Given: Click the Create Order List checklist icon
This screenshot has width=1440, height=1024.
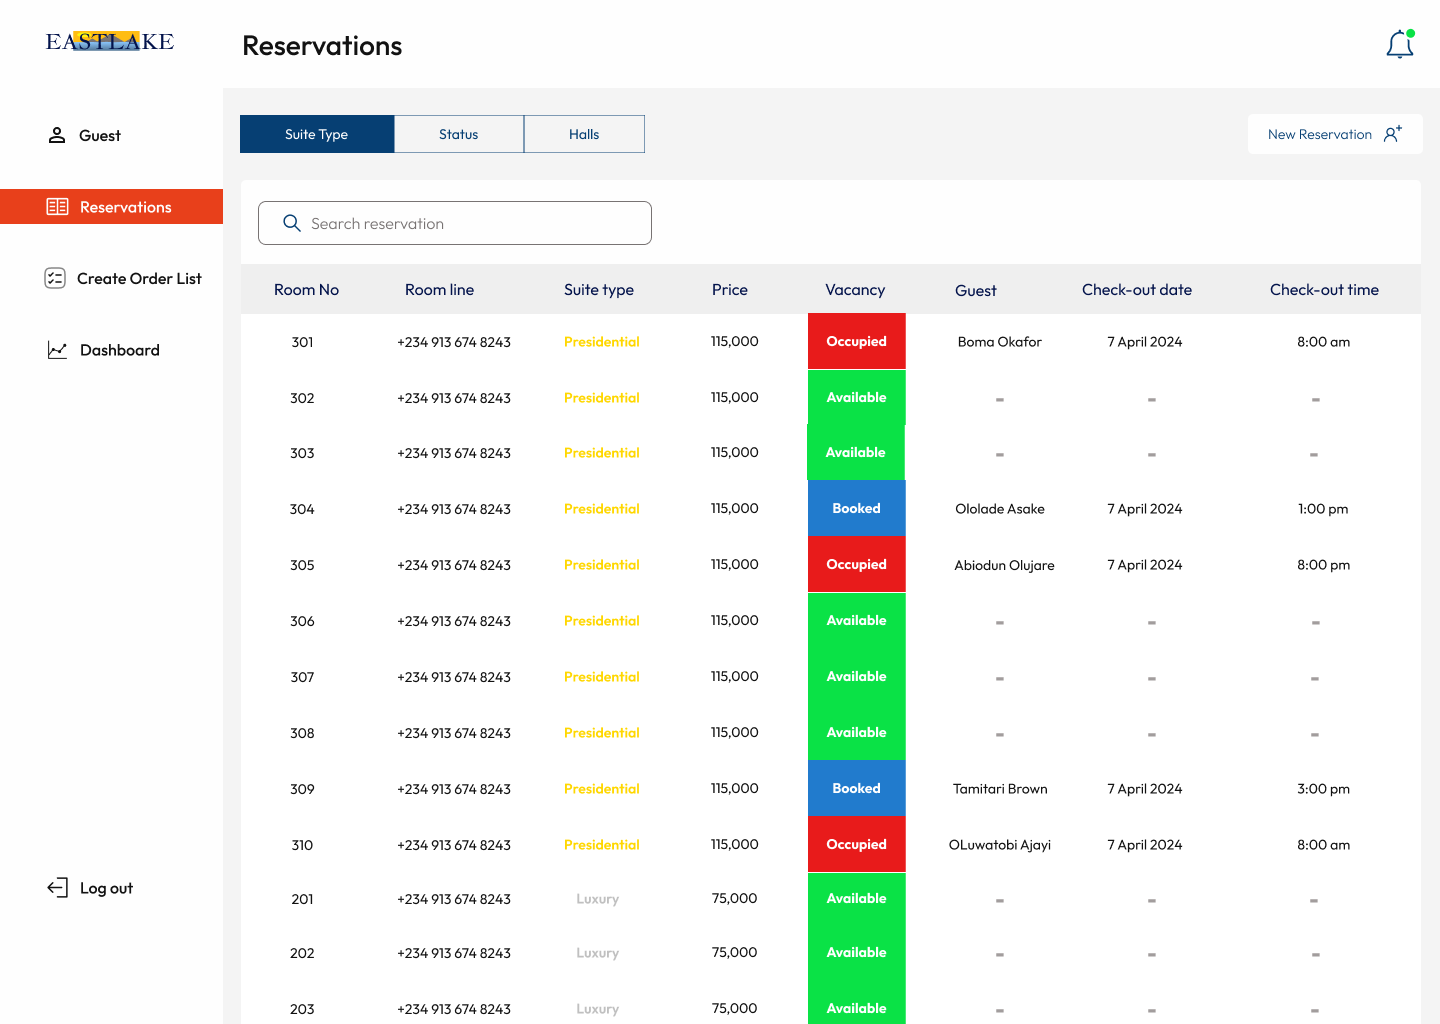Looking at the screenshot, I should 55,278.
